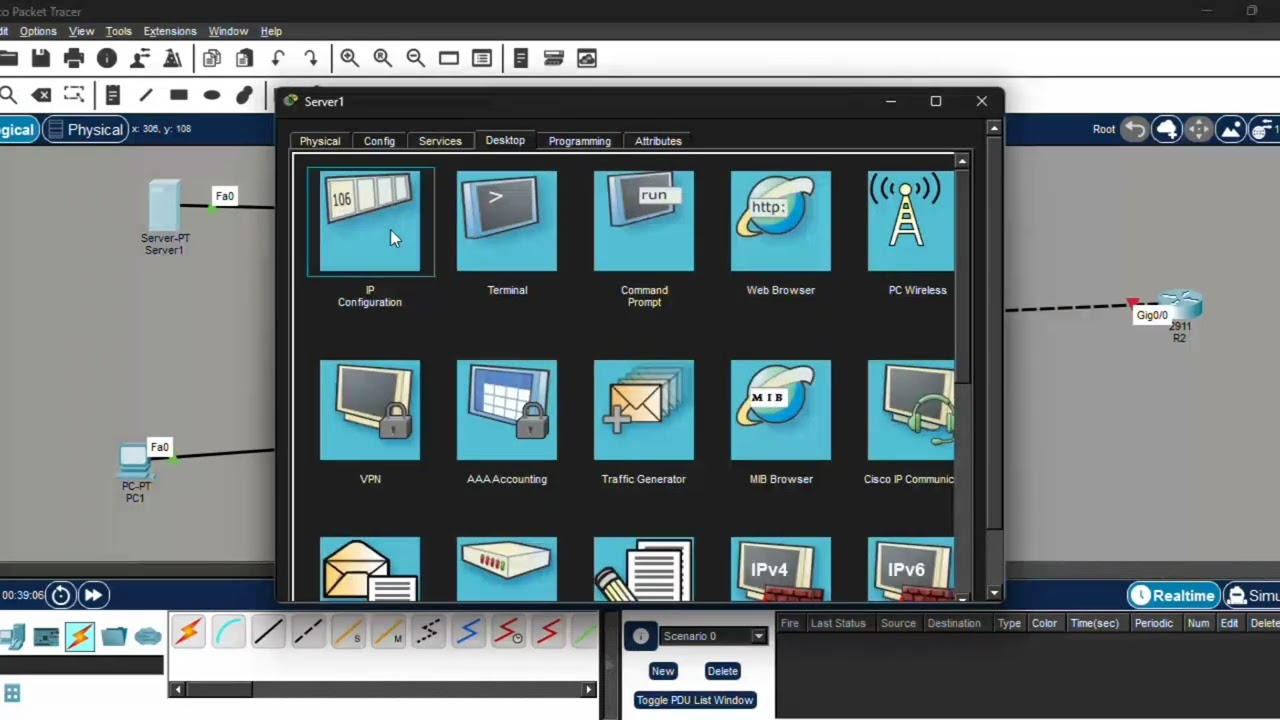
Task: Click the connections list horizontal scrollbar
Action: 218,689
